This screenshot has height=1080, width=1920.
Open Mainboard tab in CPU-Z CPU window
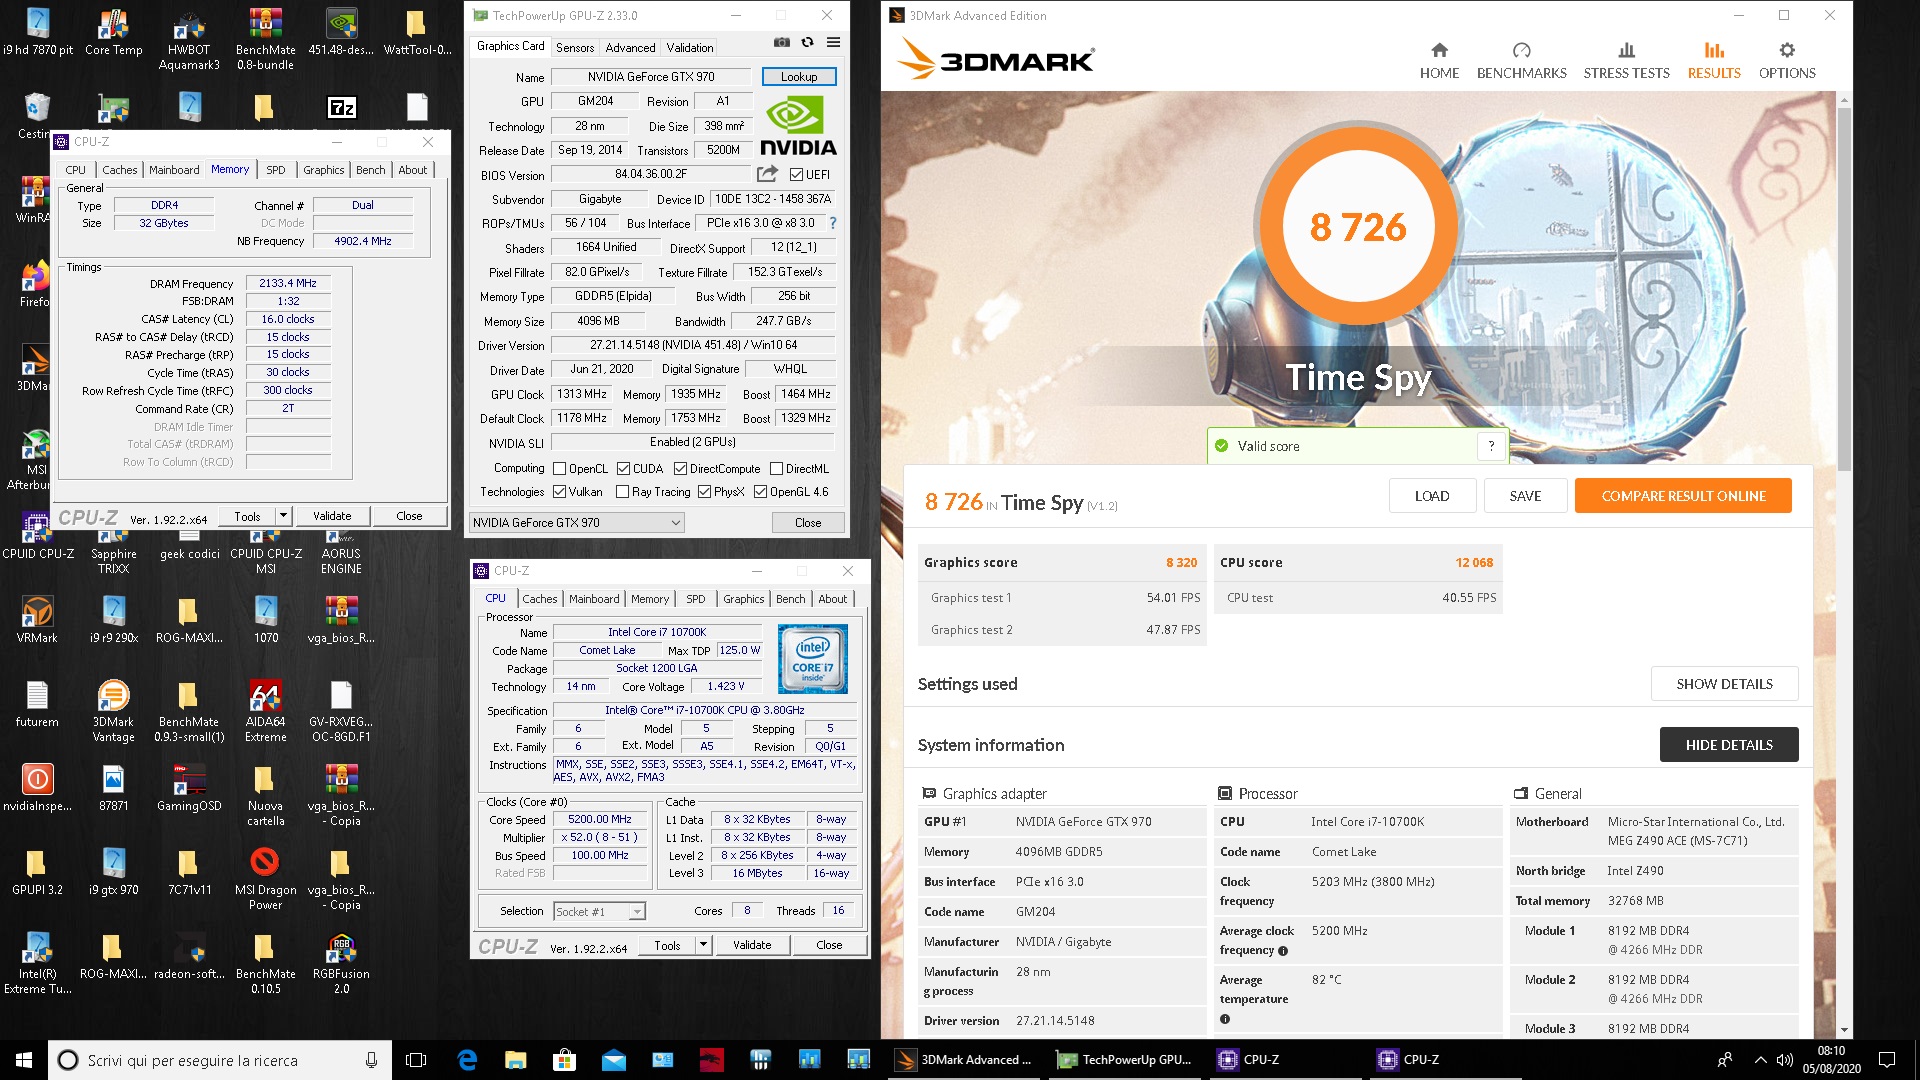594,599
